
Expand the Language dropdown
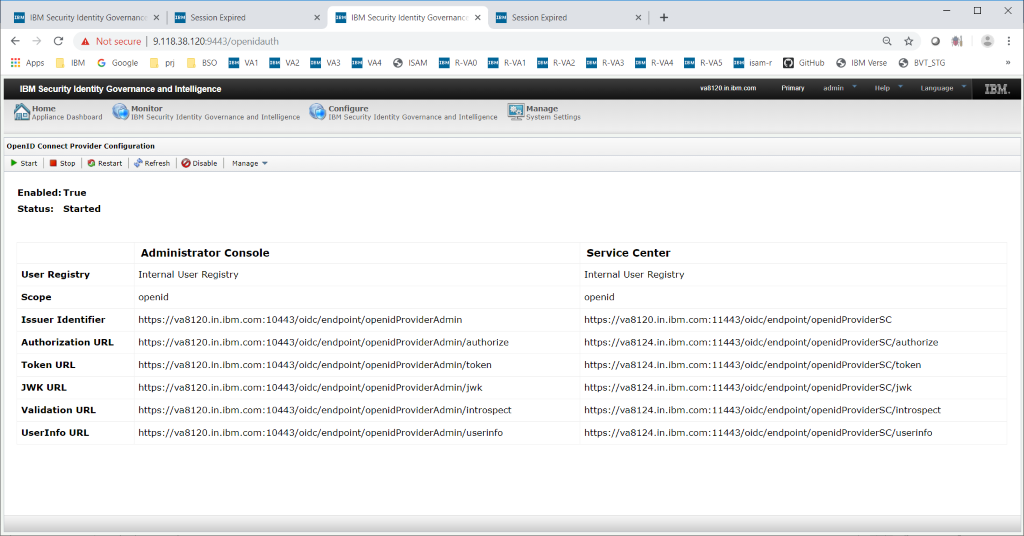[x=943, y=87]
